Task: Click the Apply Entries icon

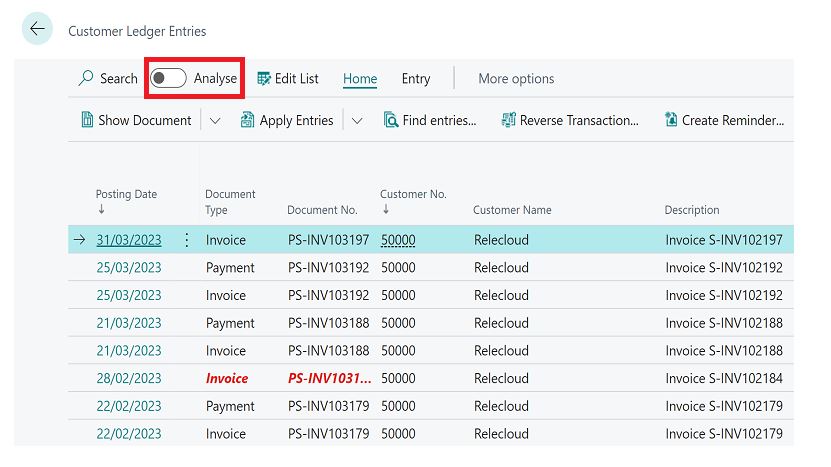Action: (x=247, y=121)
